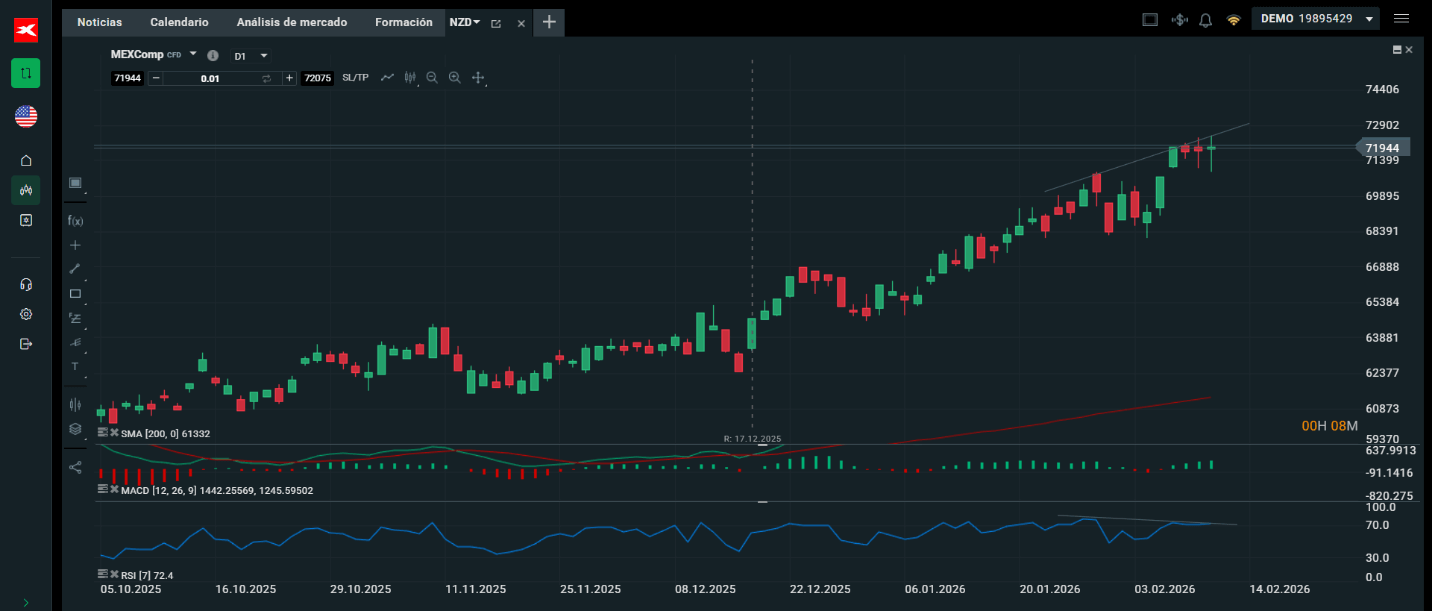Image resolution: width=1432 pixels, height=611 pixels.
Task: Click the 0.01 volume input field
Action: (210, 78)
